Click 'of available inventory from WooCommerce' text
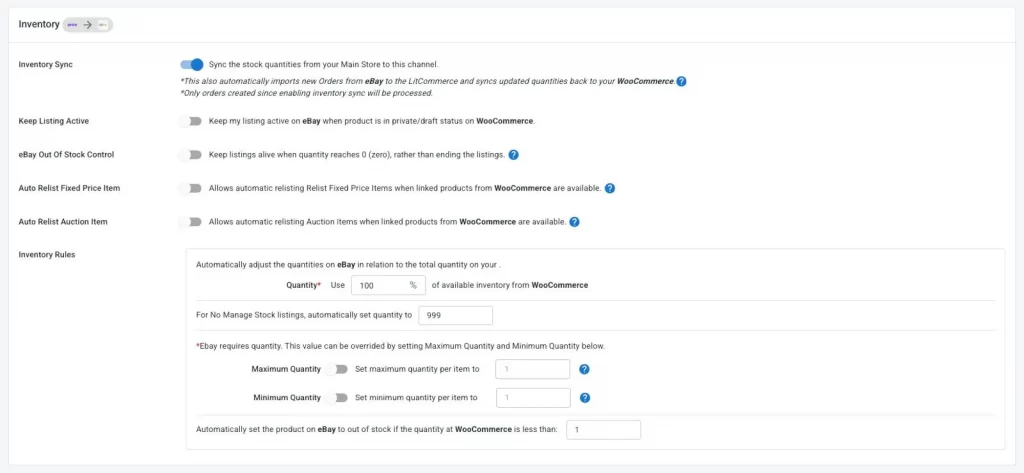 click(510, 285)
